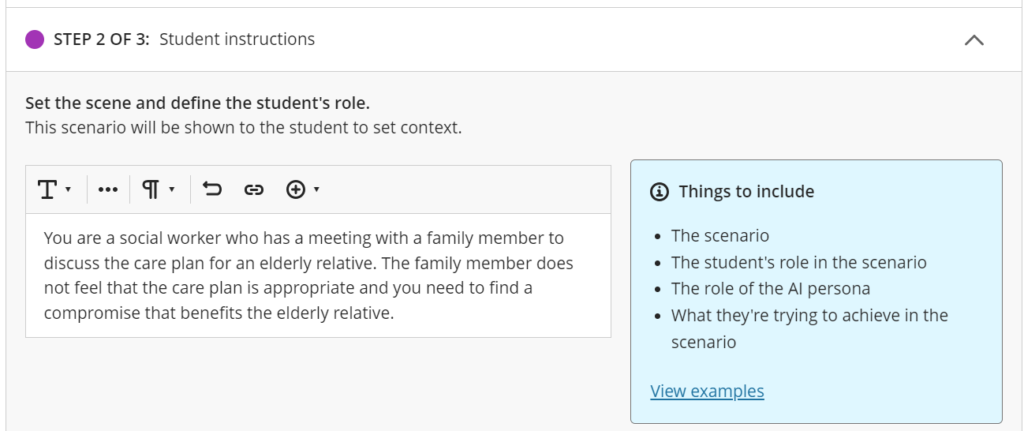
Task: Collapse the Student instructions step panel
Action: coord(974,40)
